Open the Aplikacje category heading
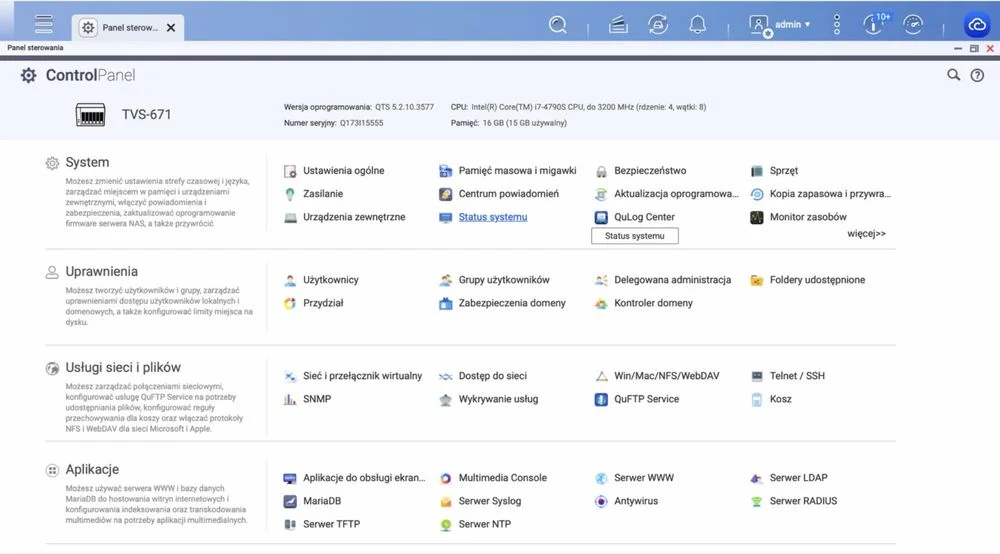Image resolution: width=1000 pixels, height=554 pixels. [92, 469]
